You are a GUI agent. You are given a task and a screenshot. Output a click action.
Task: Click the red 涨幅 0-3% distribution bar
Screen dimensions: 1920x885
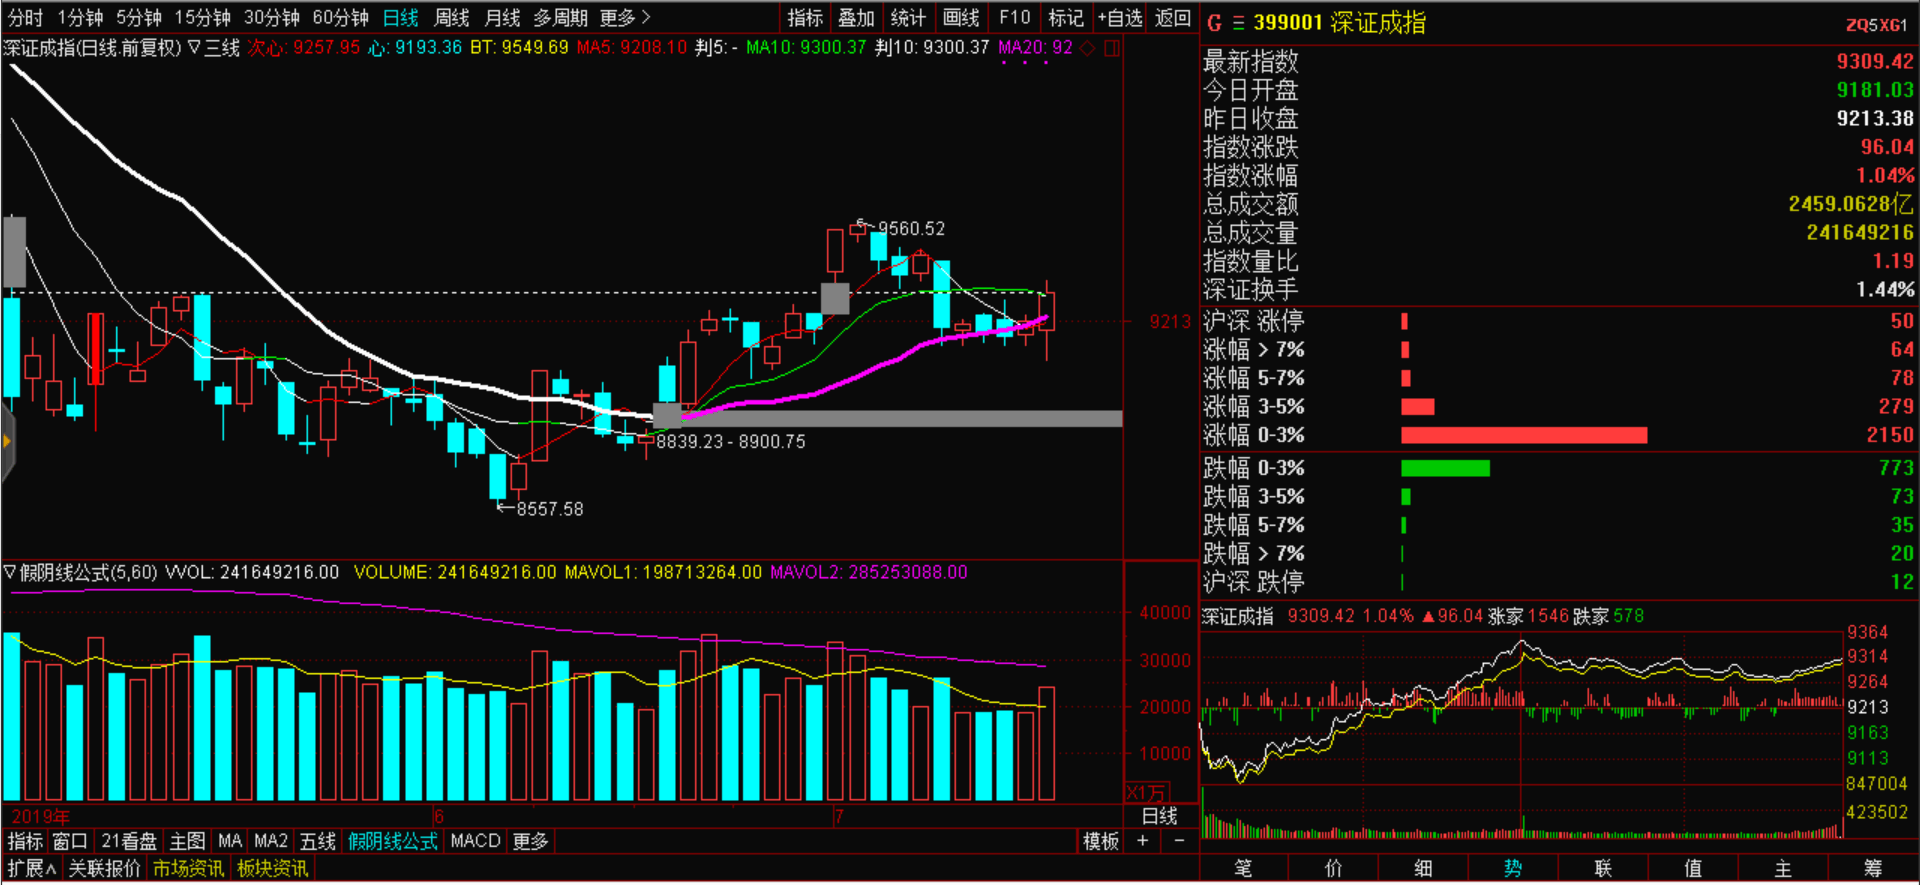[1523, 435]
